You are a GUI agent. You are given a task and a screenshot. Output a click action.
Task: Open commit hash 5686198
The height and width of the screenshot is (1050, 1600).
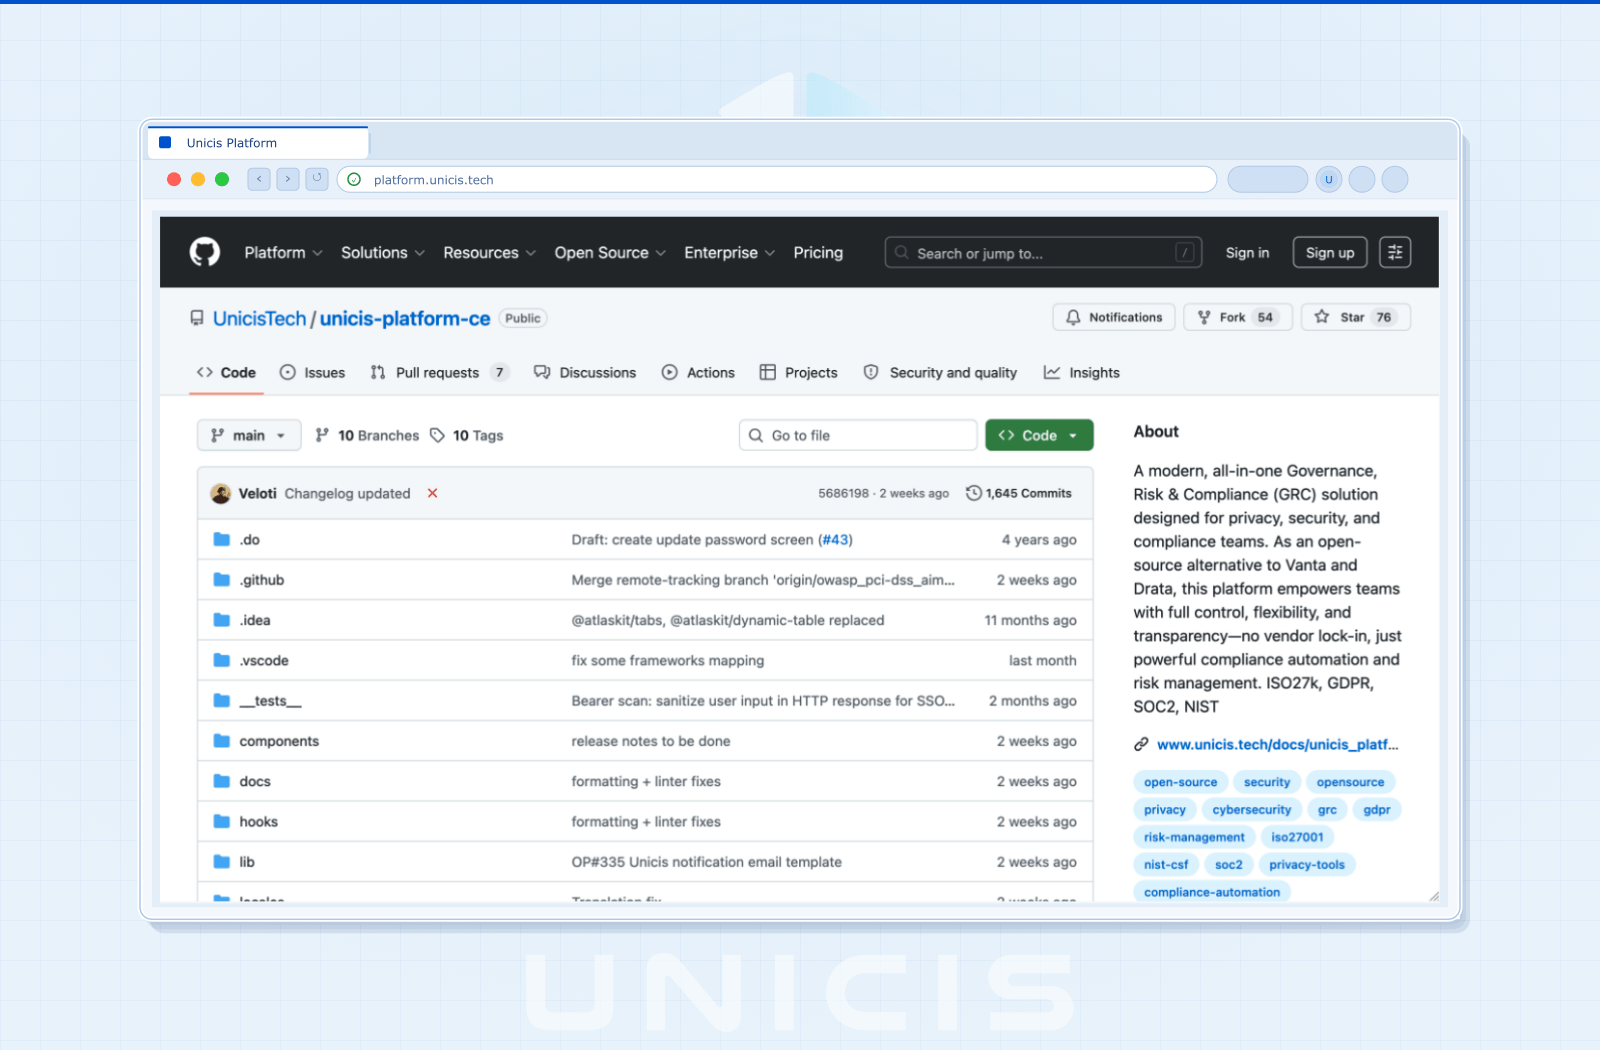(x=843, y=493)
